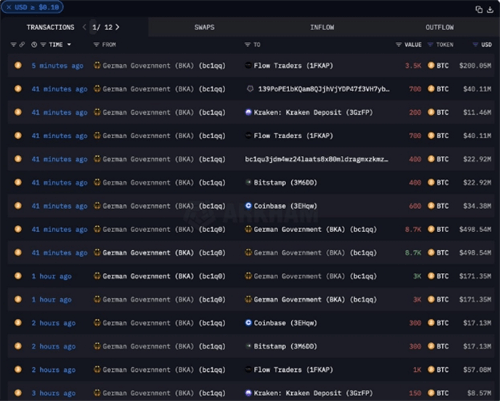Open the OUTFLOW tab
The height and width of the screenshot is (401, 500).
(439, 27)
